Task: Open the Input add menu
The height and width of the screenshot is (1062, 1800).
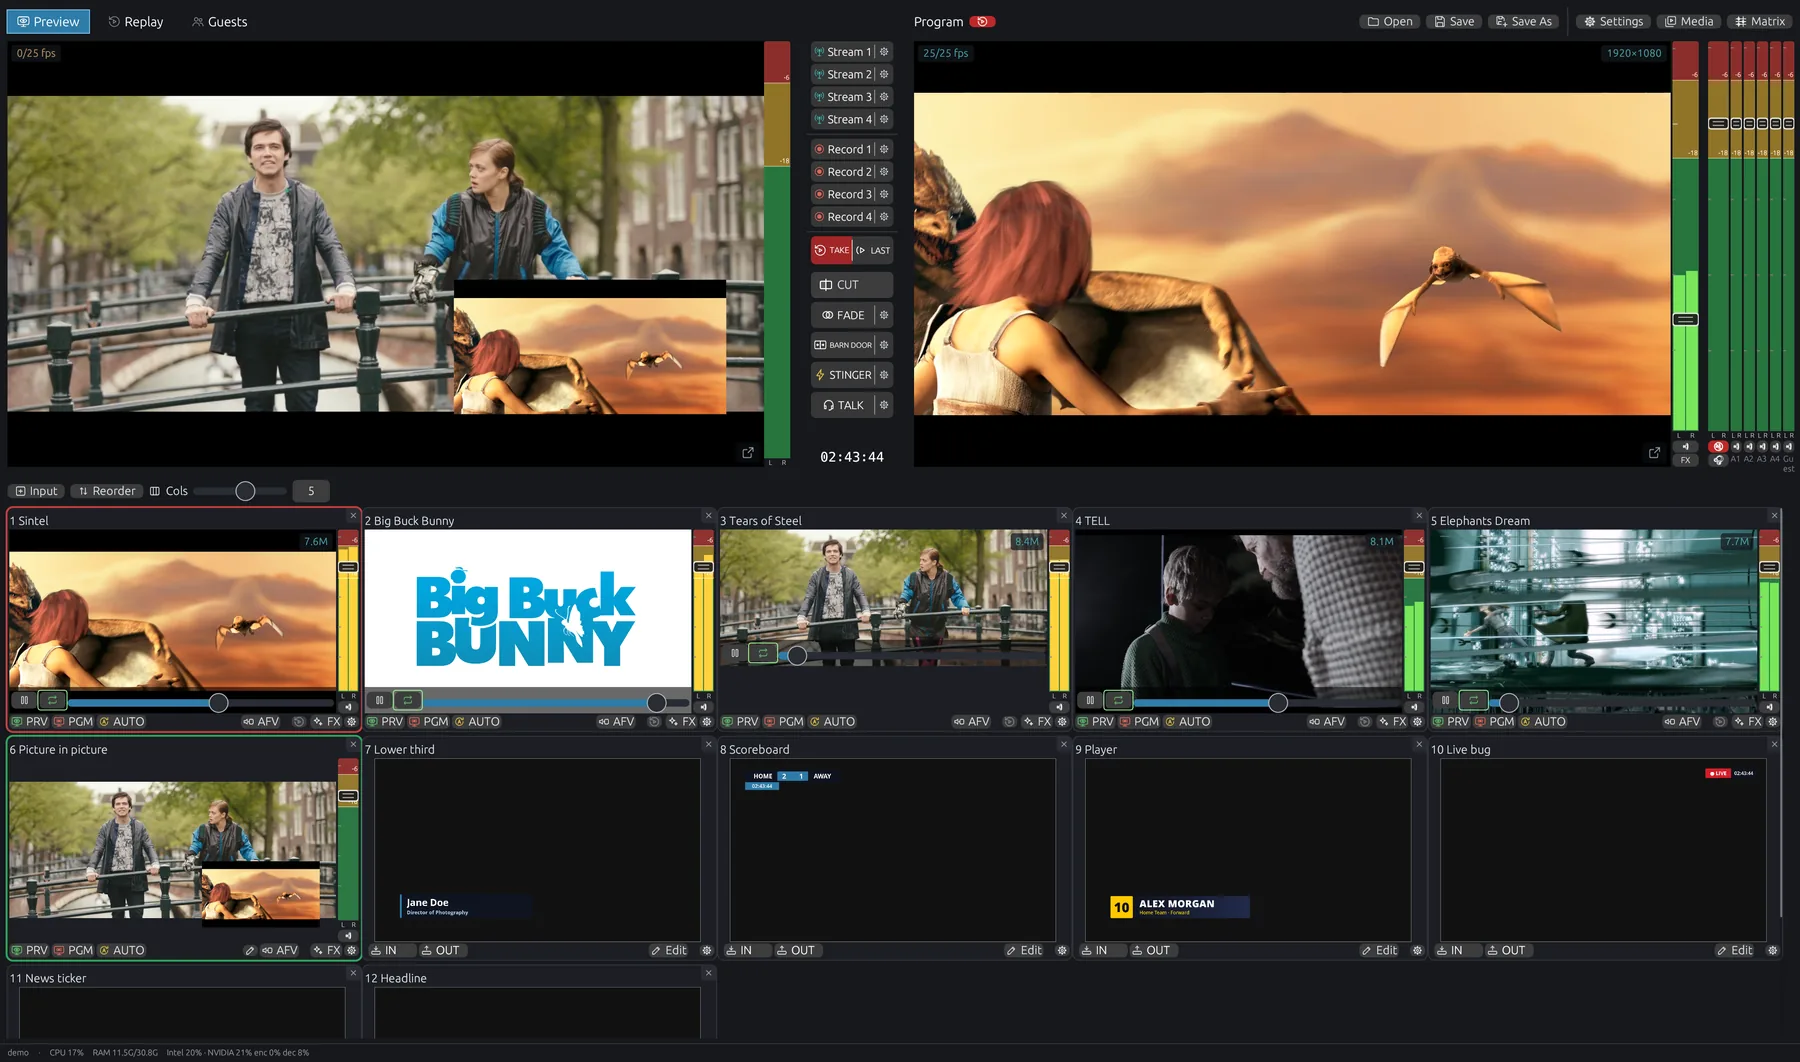Action: 37,491
